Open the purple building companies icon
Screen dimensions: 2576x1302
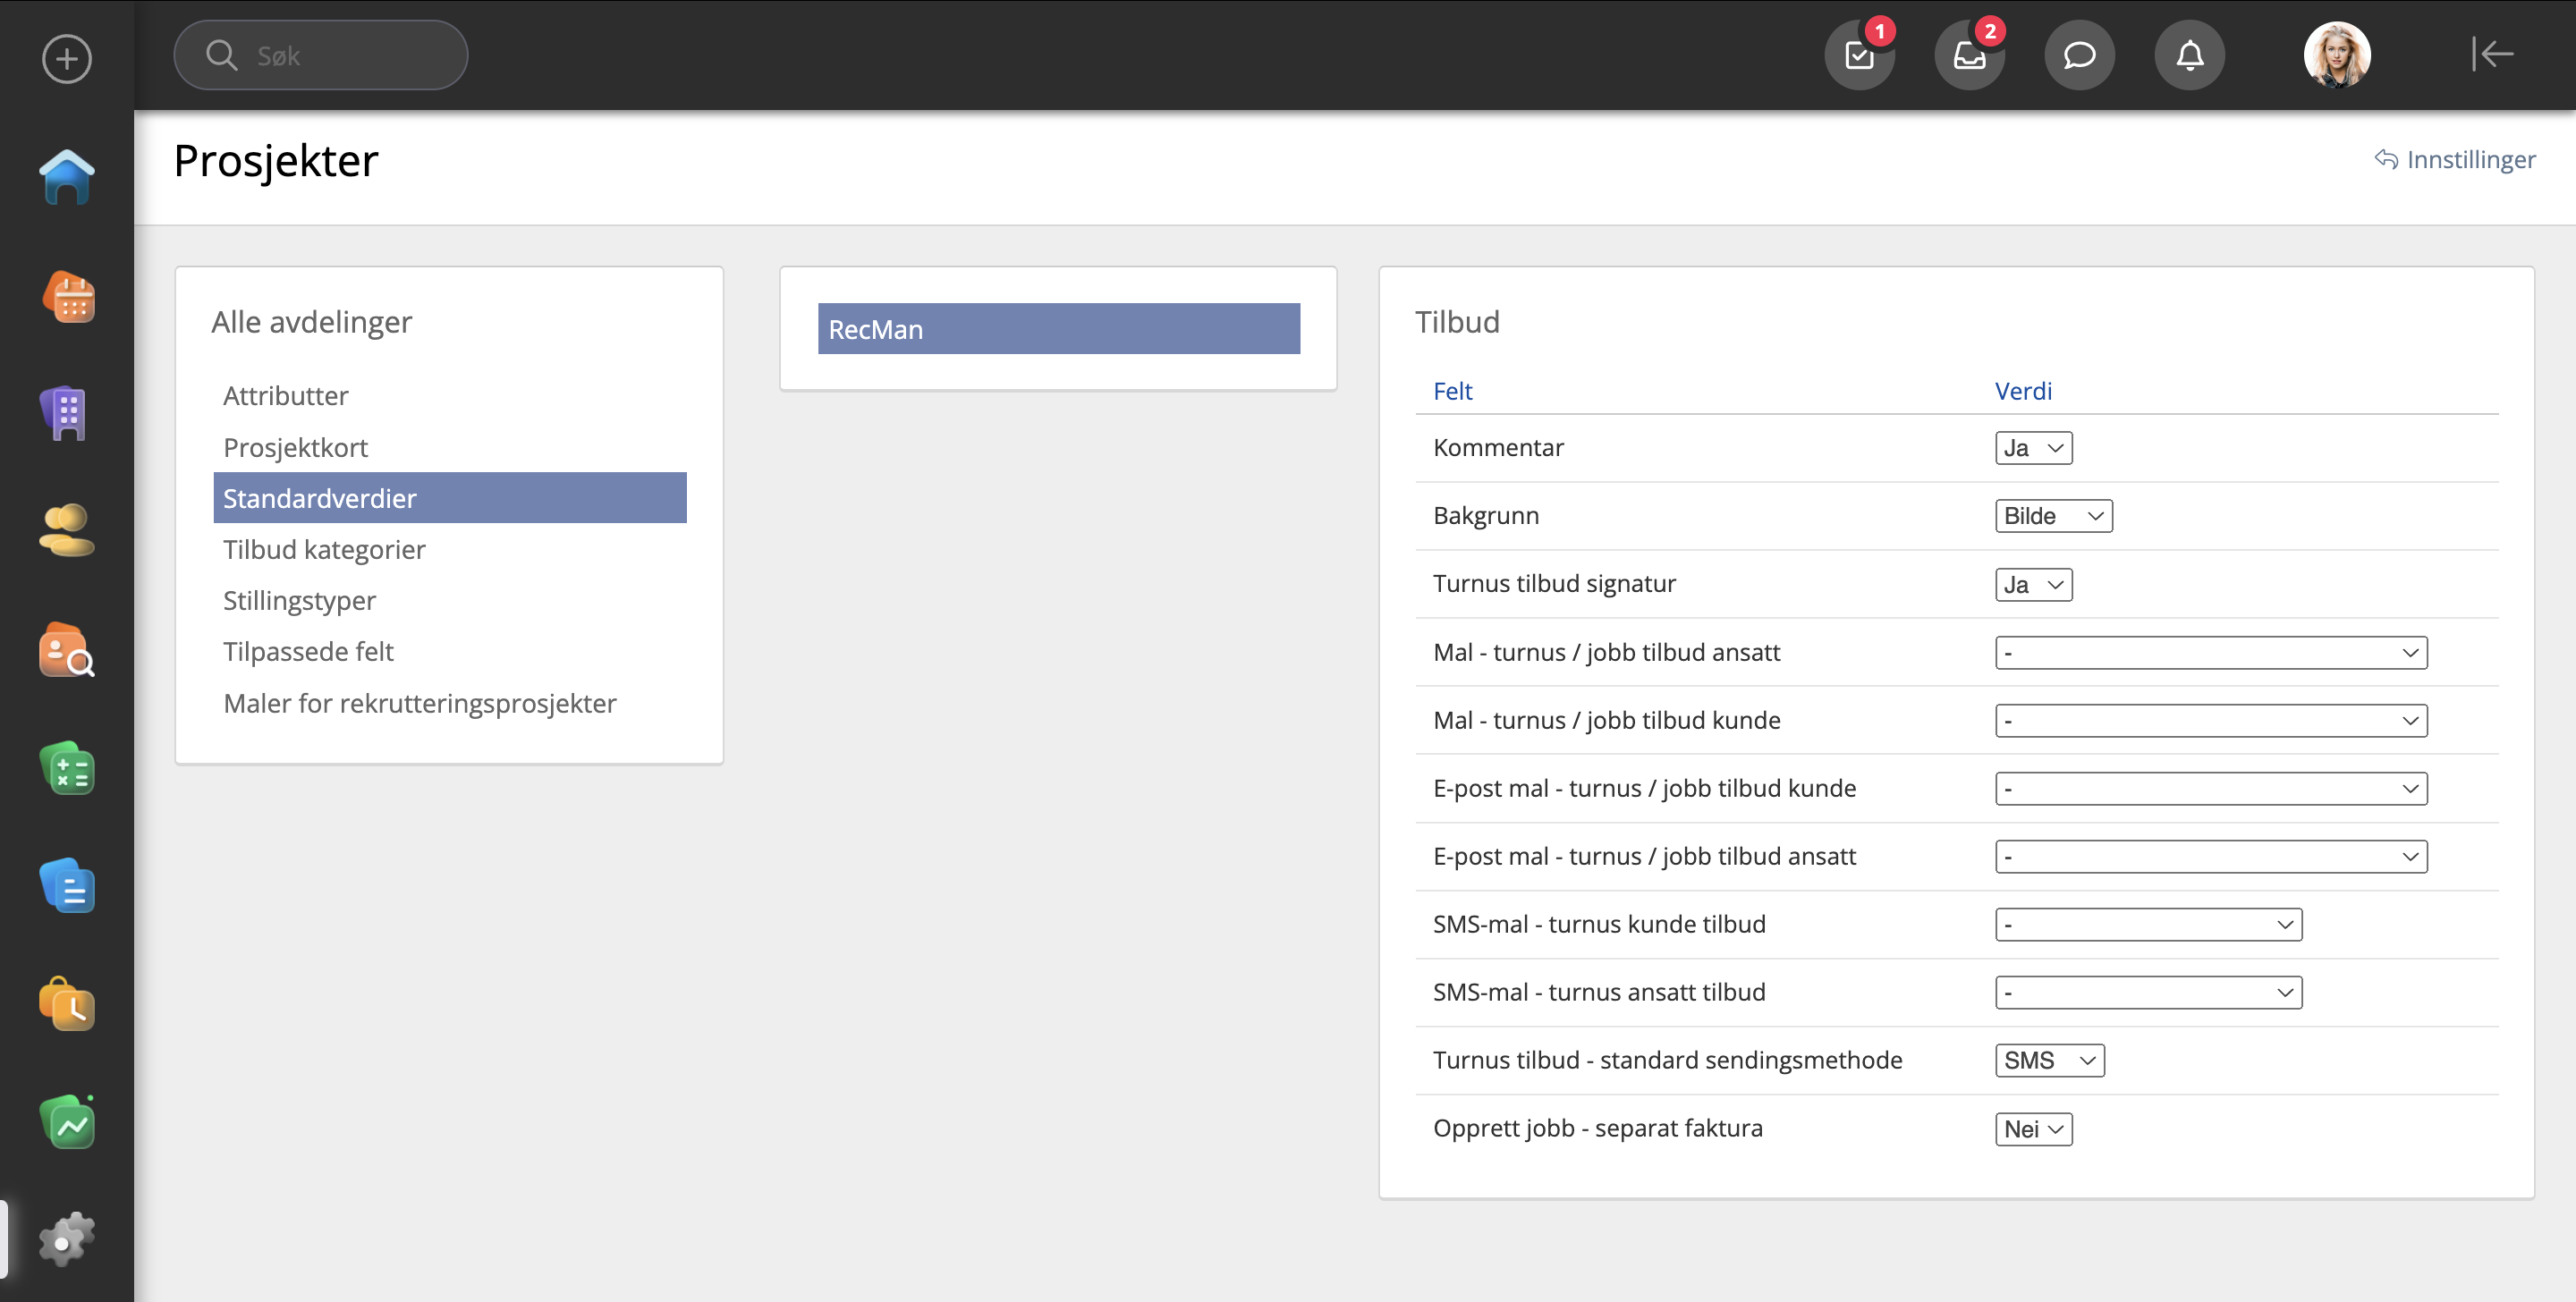66,412
